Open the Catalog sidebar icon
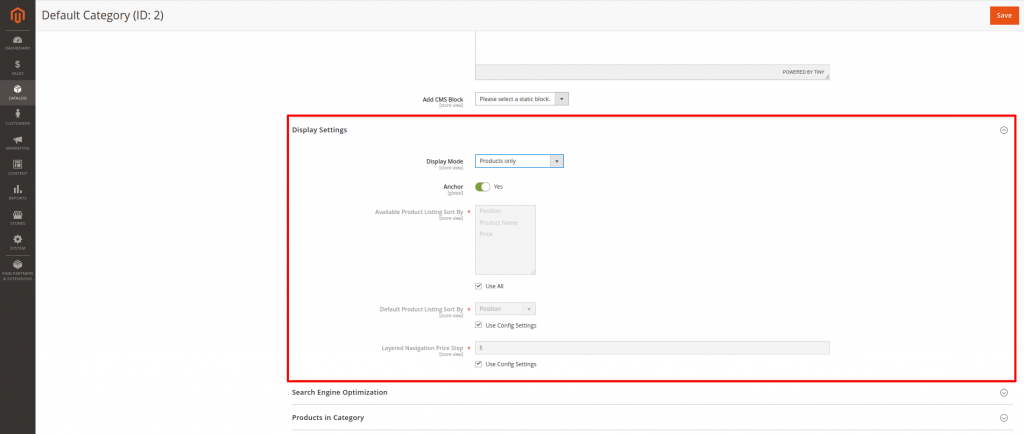Image resolution: width=1024 pixels, height=434 pixels. tap(17, 92)
